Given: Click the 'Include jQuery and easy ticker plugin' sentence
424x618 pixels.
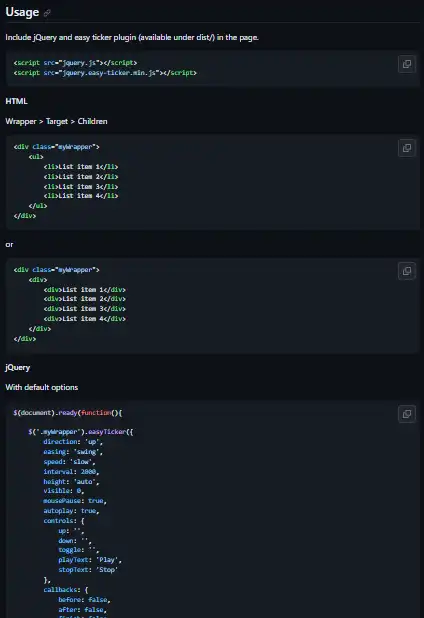Looking at the screenshot, I should 132,37.
